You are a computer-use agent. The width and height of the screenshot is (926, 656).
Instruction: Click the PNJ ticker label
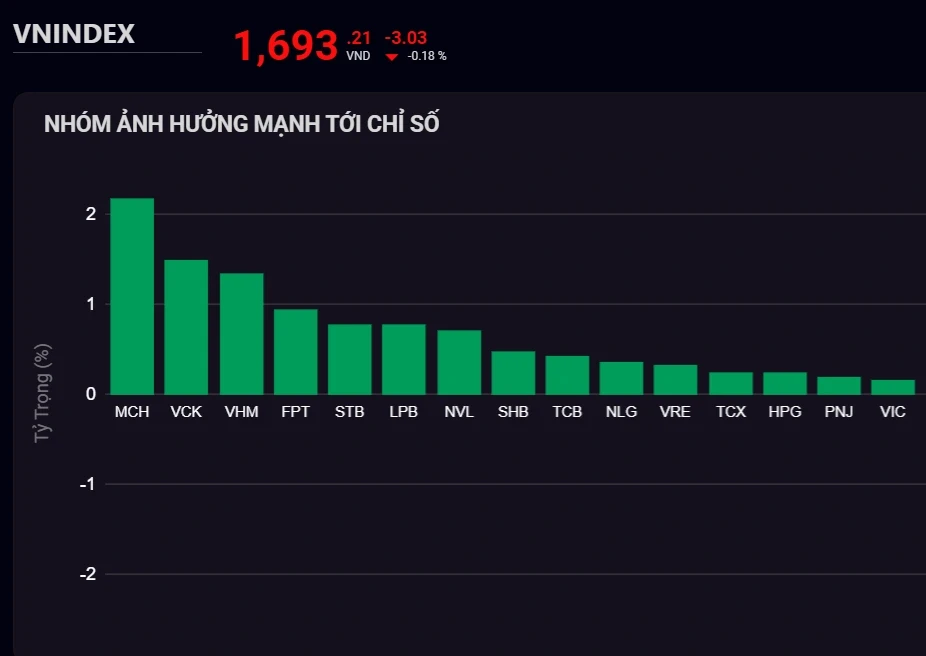pos(839,412)
